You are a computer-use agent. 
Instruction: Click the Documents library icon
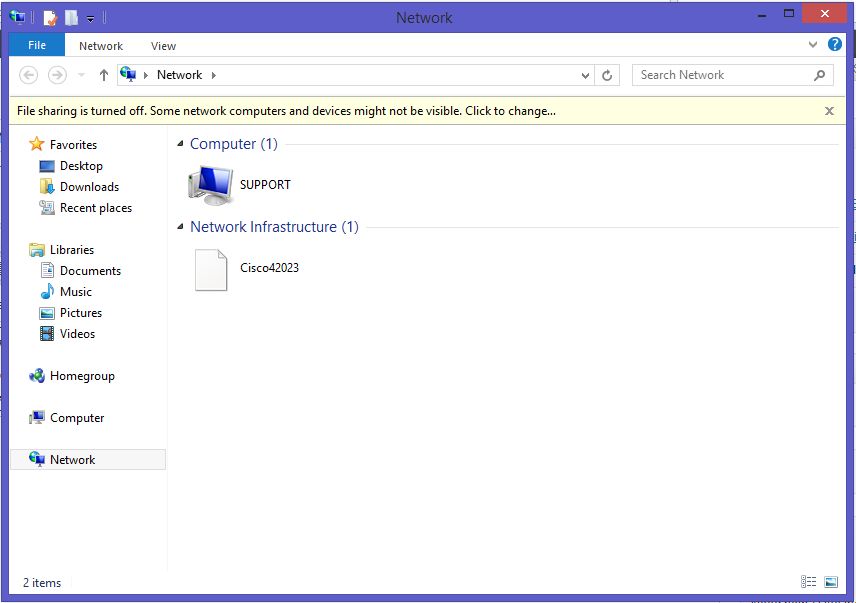click(x=47, y=270)
